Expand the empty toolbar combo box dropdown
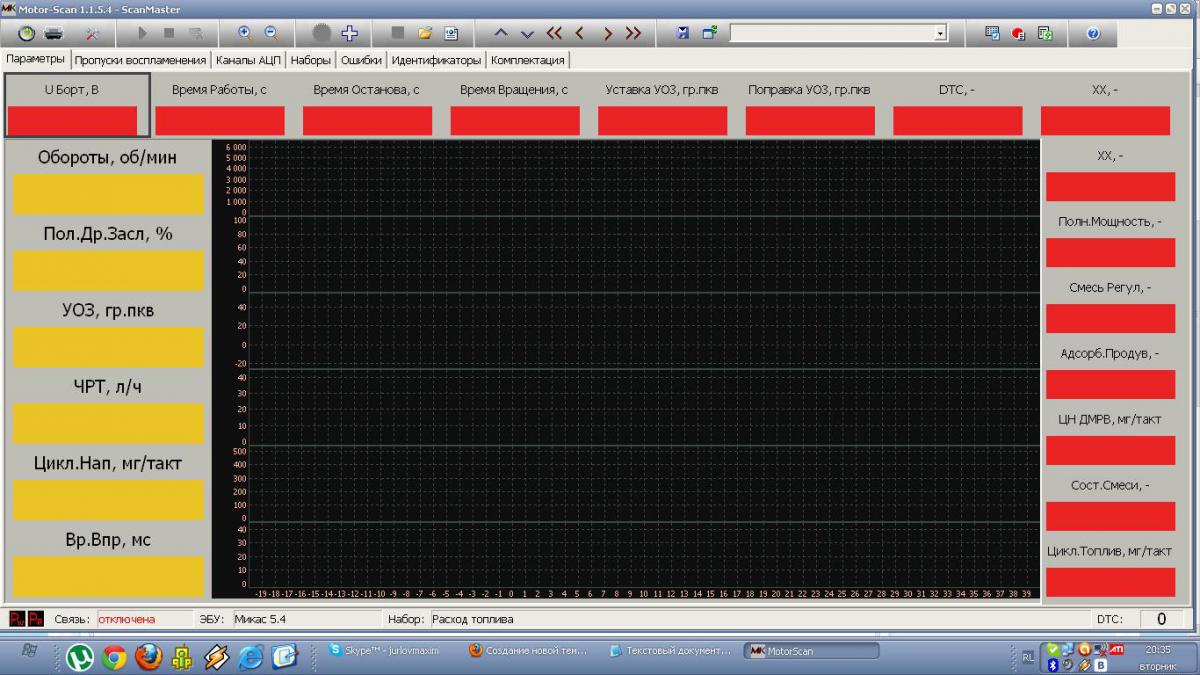This screenshot has height=675, width=1200. click(940, 33)
